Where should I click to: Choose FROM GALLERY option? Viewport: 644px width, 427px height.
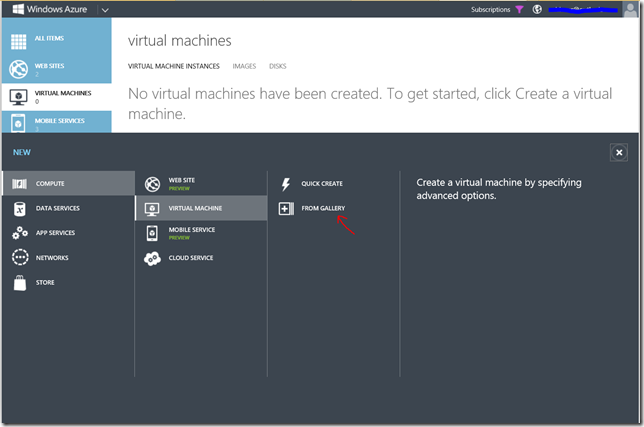323,208
